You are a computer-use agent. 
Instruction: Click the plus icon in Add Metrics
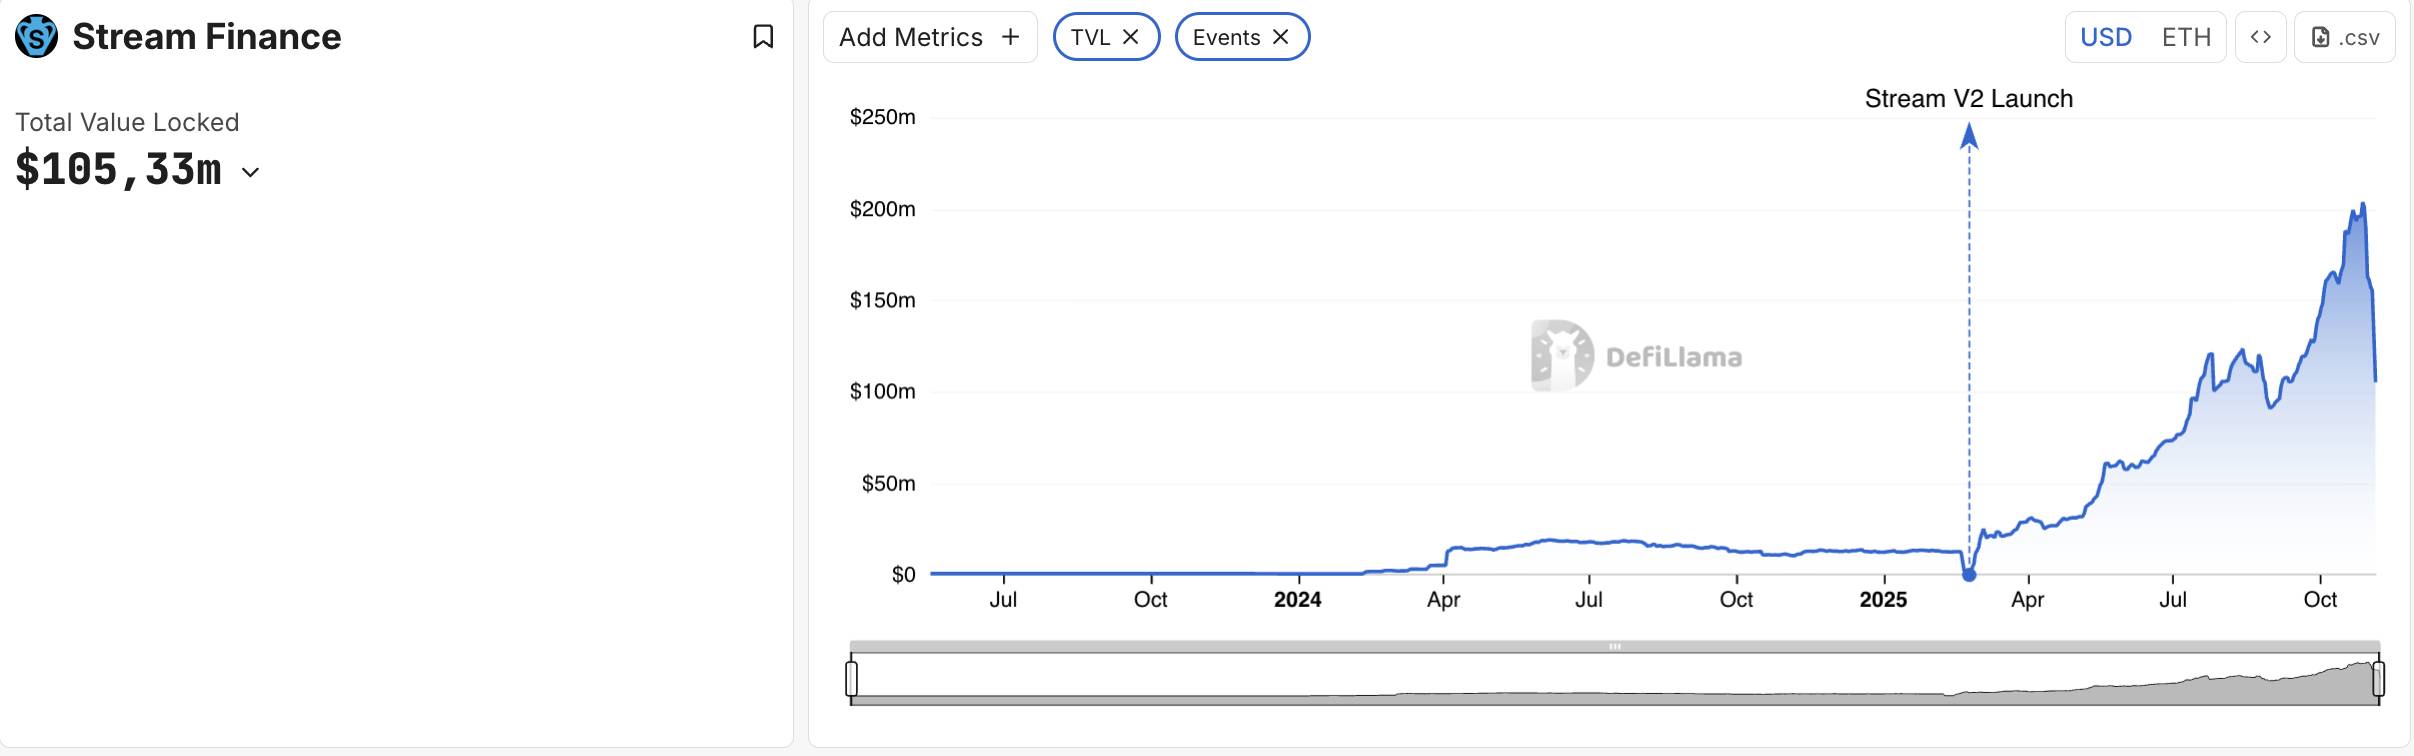pos(1011,37)
